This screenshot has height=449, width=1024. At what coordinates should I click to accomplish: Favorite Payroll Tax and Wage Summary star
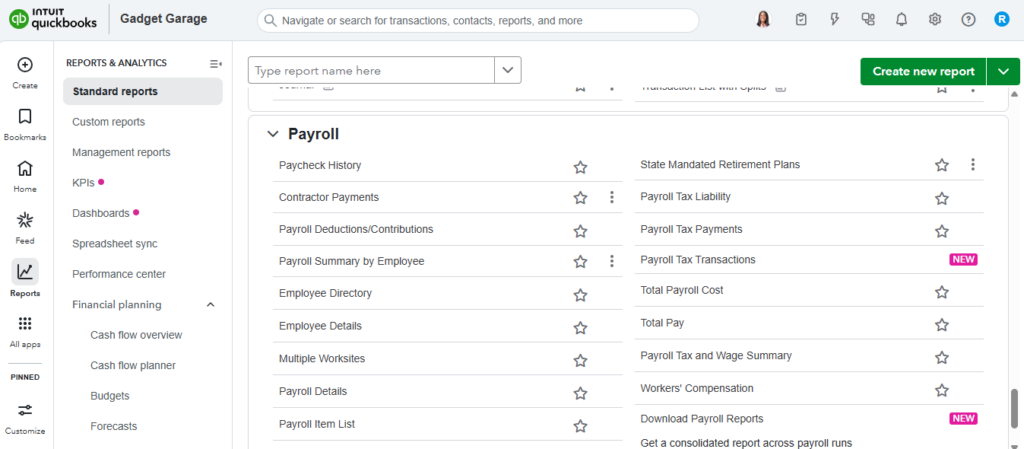click(942, 357)
